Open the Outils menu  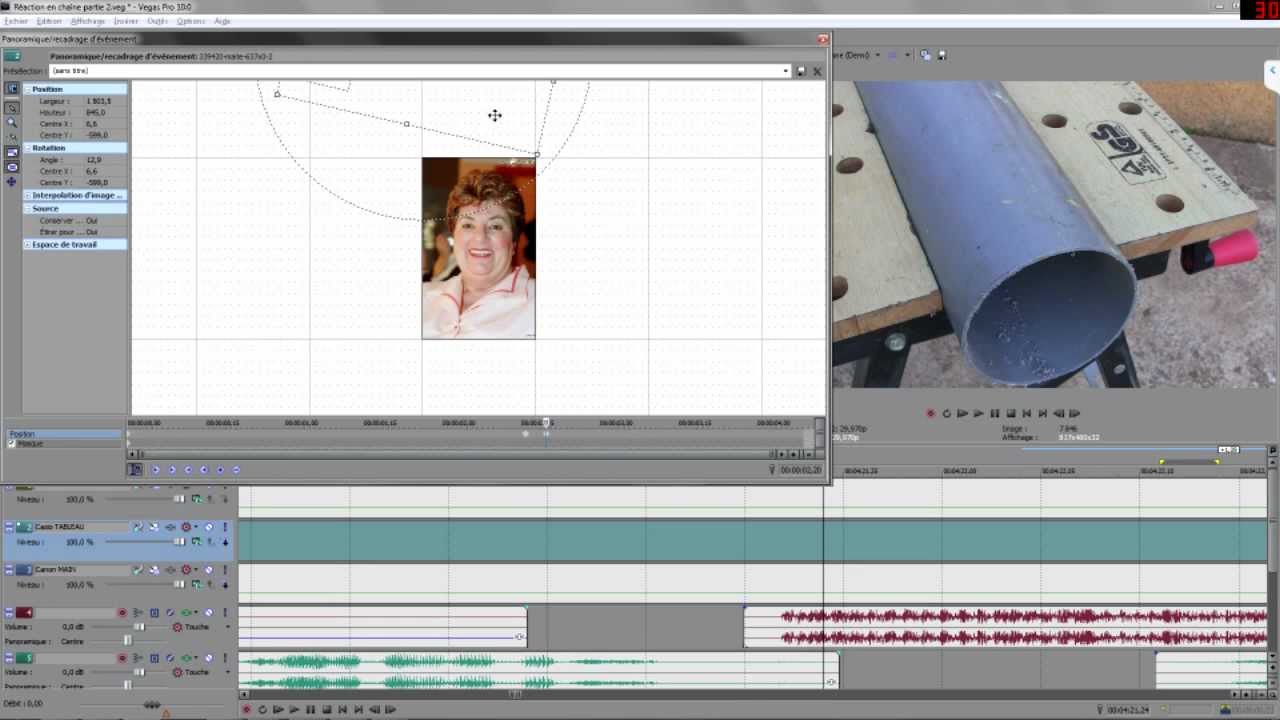coord(157,21)
